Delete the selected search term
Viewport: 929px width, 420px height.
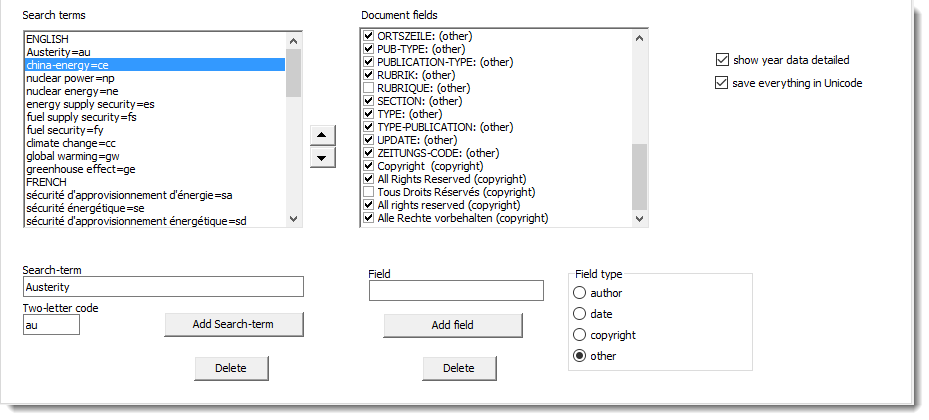(231, 369)
